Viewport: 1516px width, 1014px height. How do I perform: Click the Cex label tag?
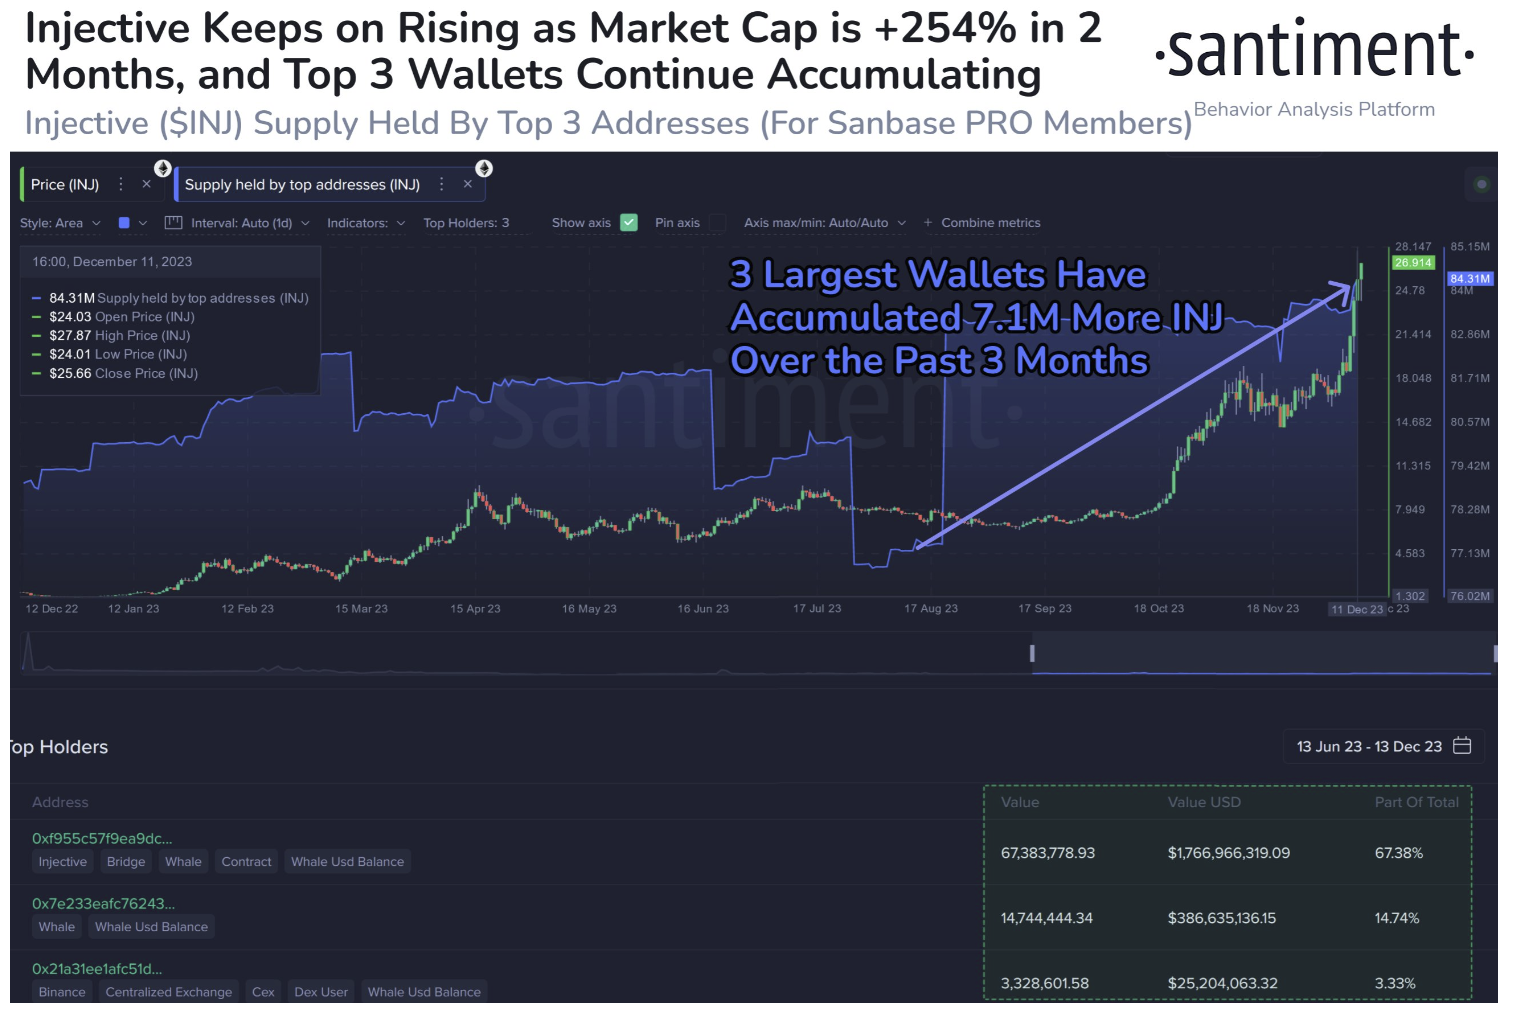(x=263, y=992)
